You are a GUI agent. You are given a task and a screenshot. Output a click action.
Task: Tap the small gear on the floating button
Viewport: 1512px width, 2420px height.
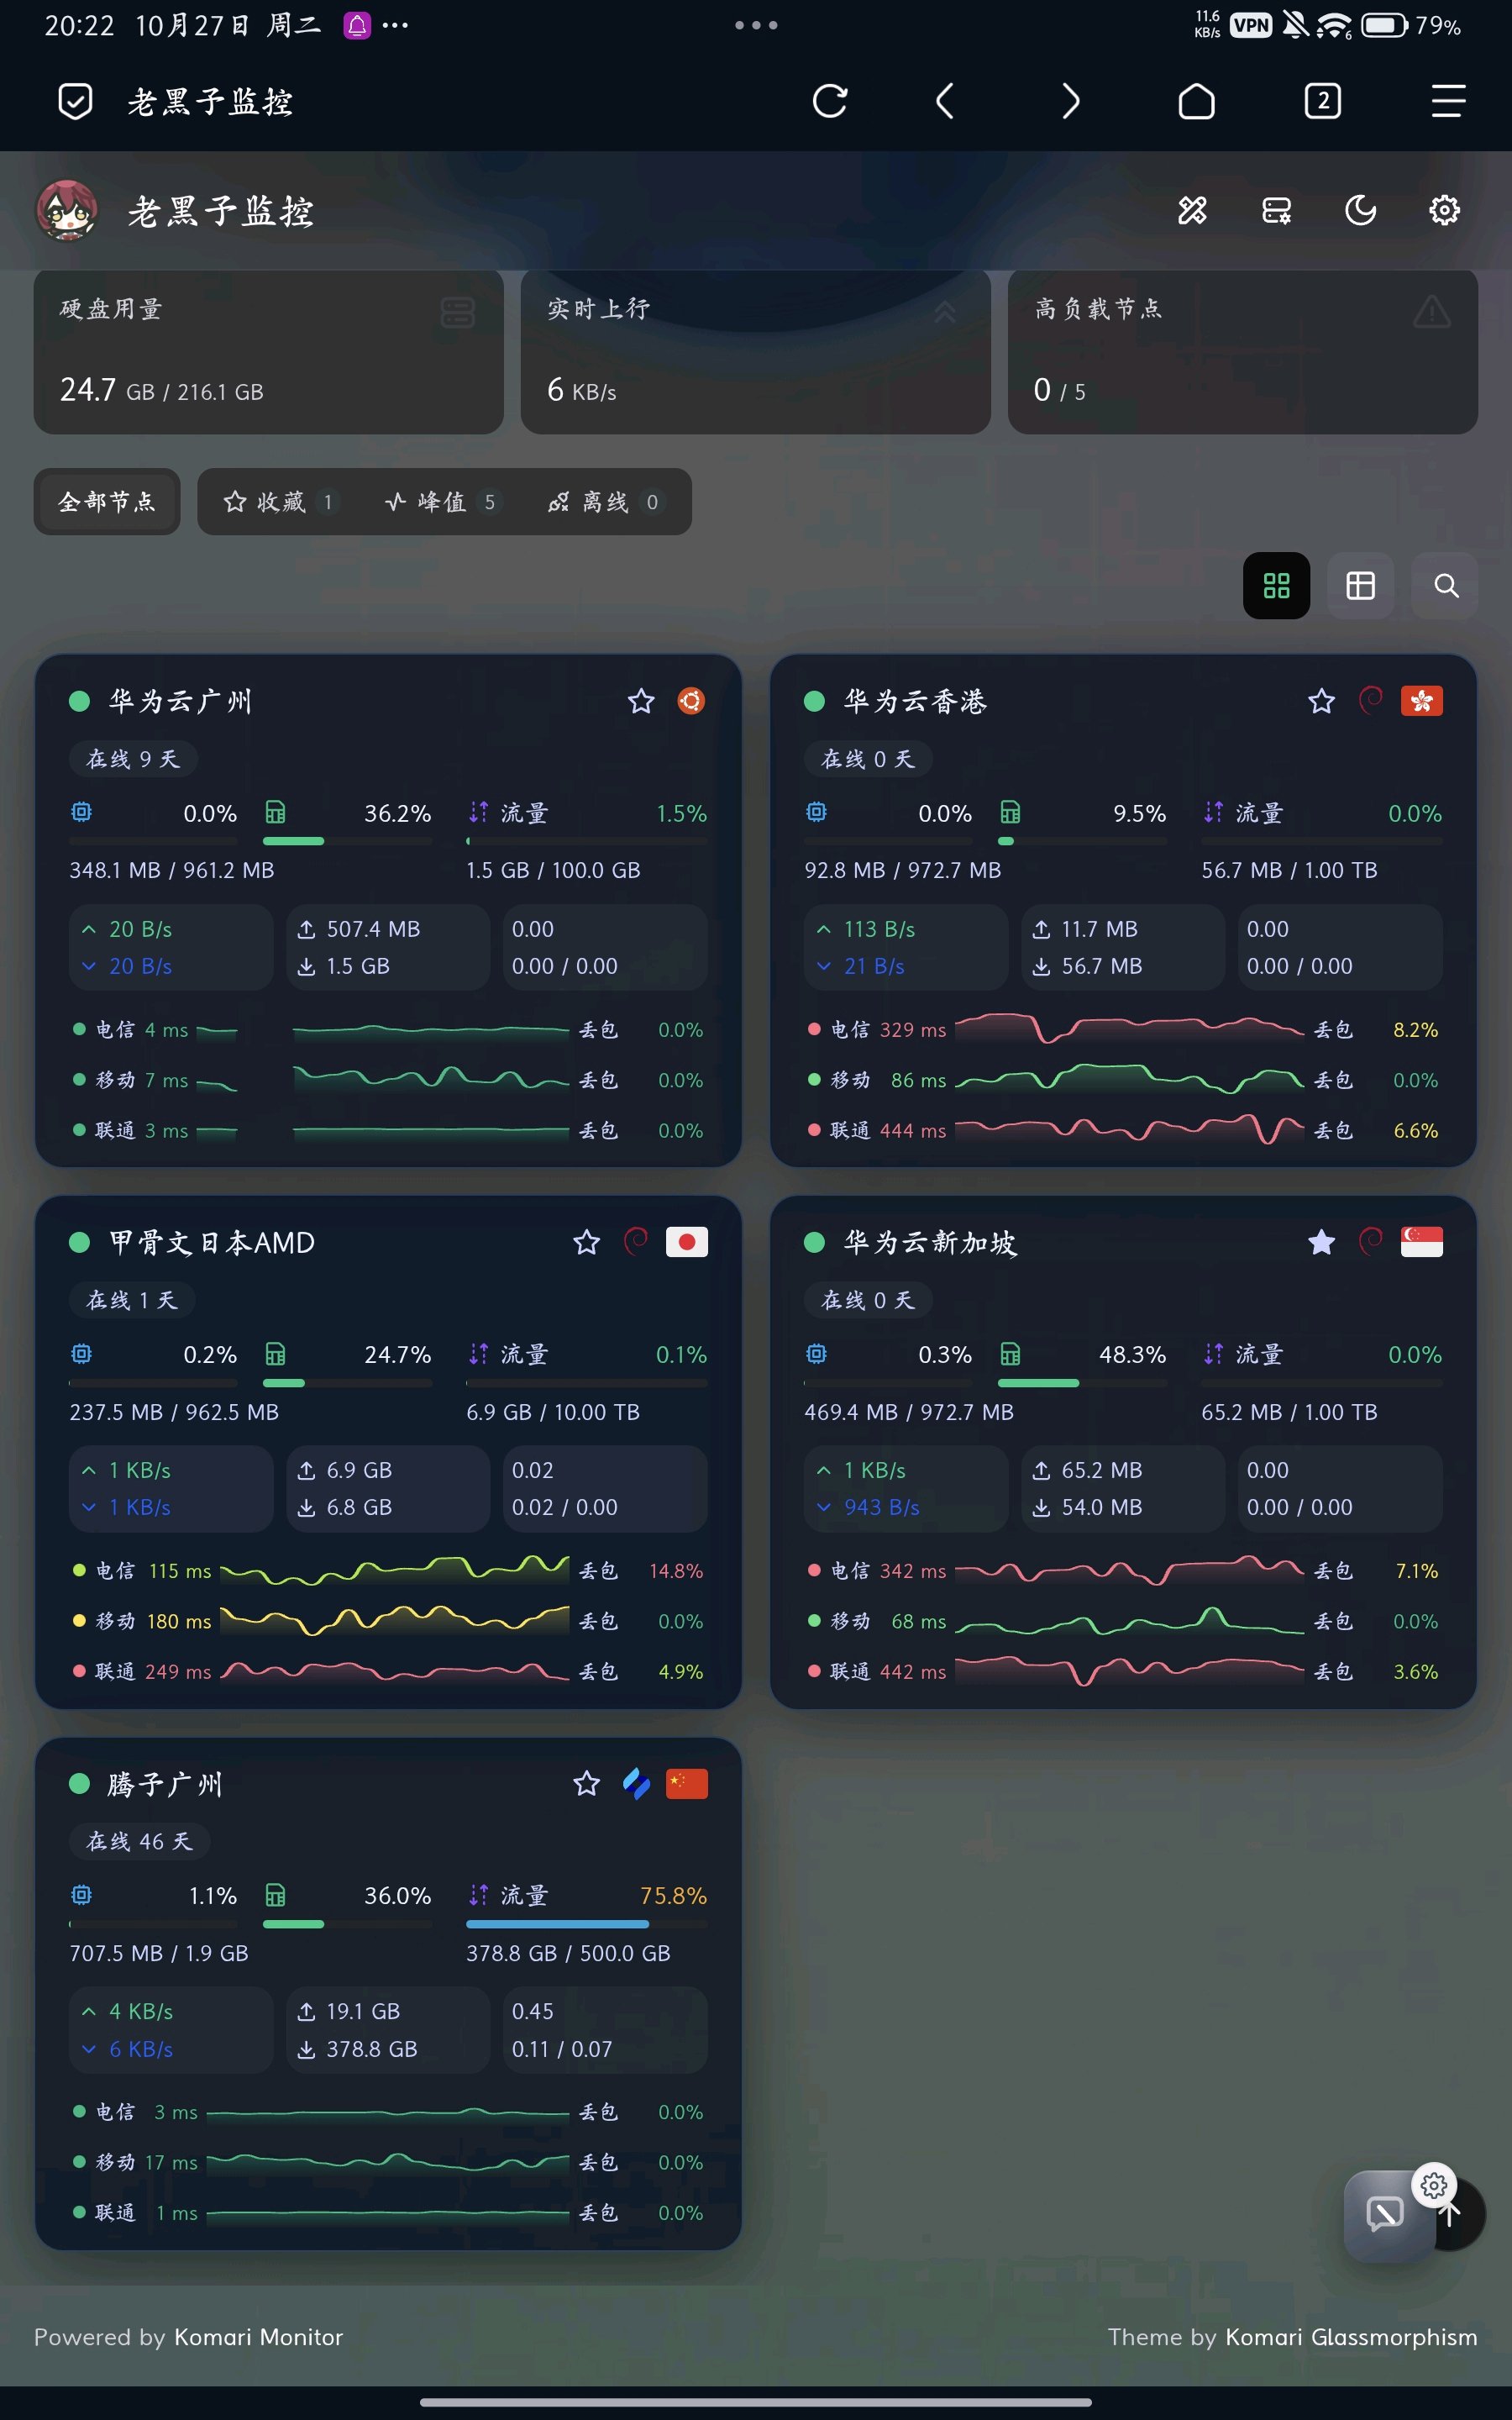1434,2186
